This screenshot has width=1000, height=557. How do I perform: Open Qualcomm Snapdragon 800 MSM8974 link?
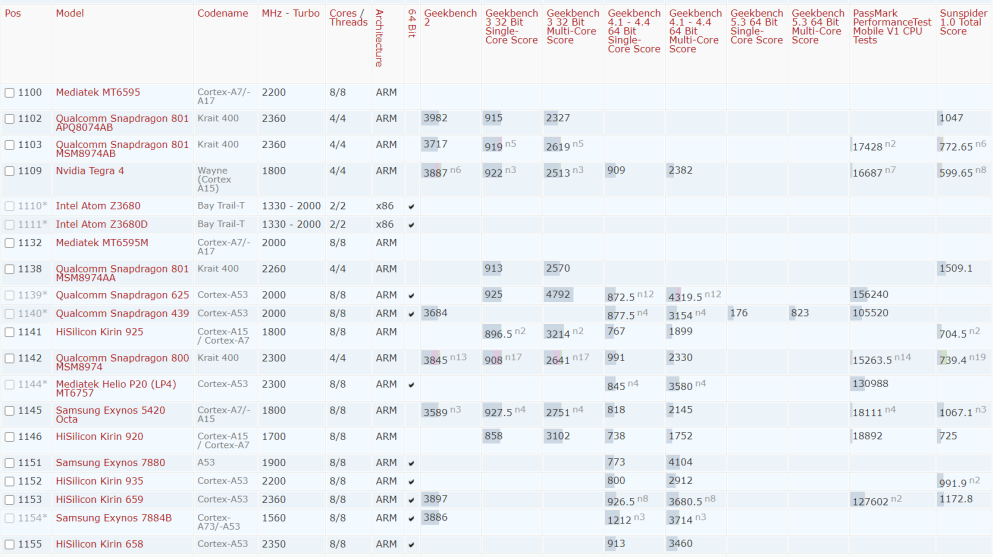pos(122,363)
